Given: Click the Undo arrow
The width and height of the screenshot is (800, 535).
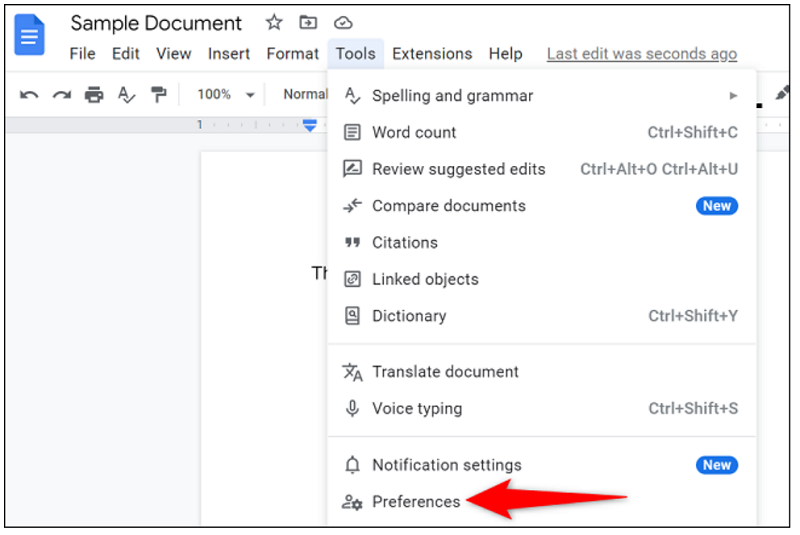Looking at the screenshot, I should [29, 95].
